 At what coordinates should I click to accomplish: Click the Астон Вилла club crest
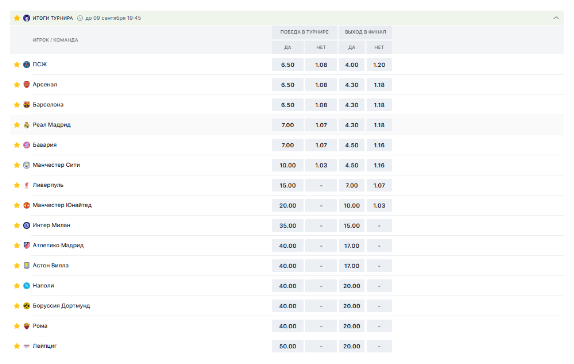26,265
